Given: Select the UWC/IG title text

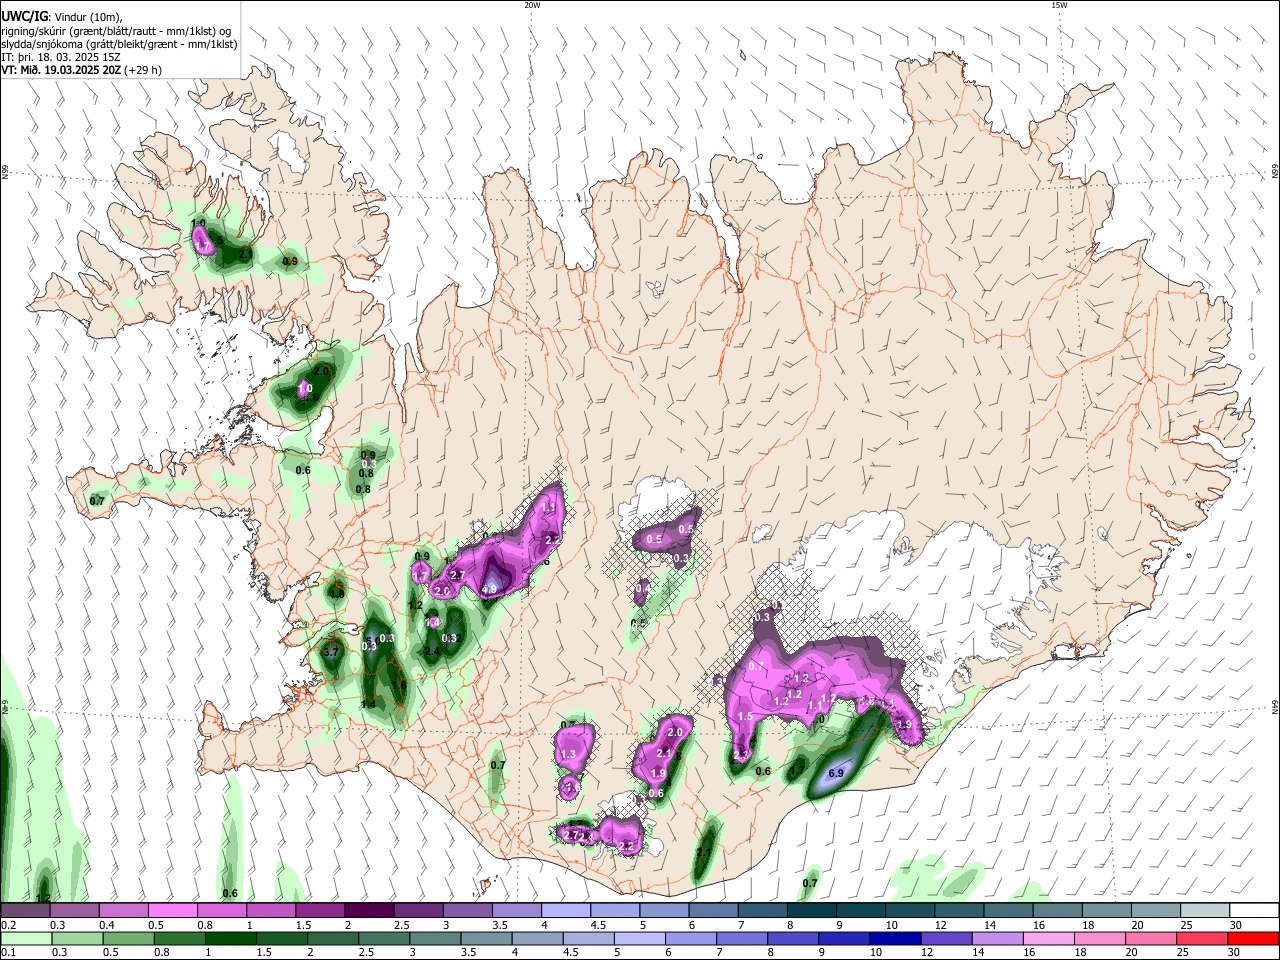Looking at the screenshot, I should [x=24, y=16].
